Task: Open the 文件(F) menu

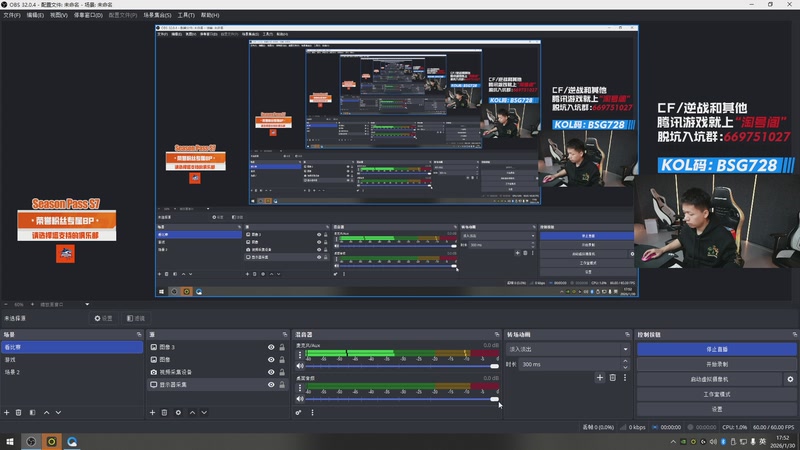Action: click(12, 15)
